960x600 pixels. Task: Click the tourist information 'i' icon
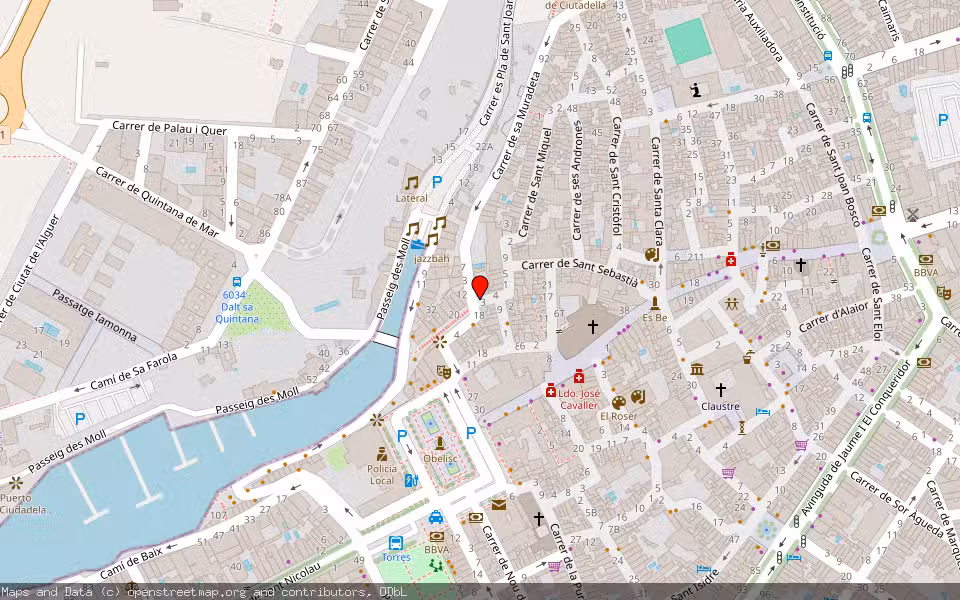pyautogui.click(x=695, y=91)
